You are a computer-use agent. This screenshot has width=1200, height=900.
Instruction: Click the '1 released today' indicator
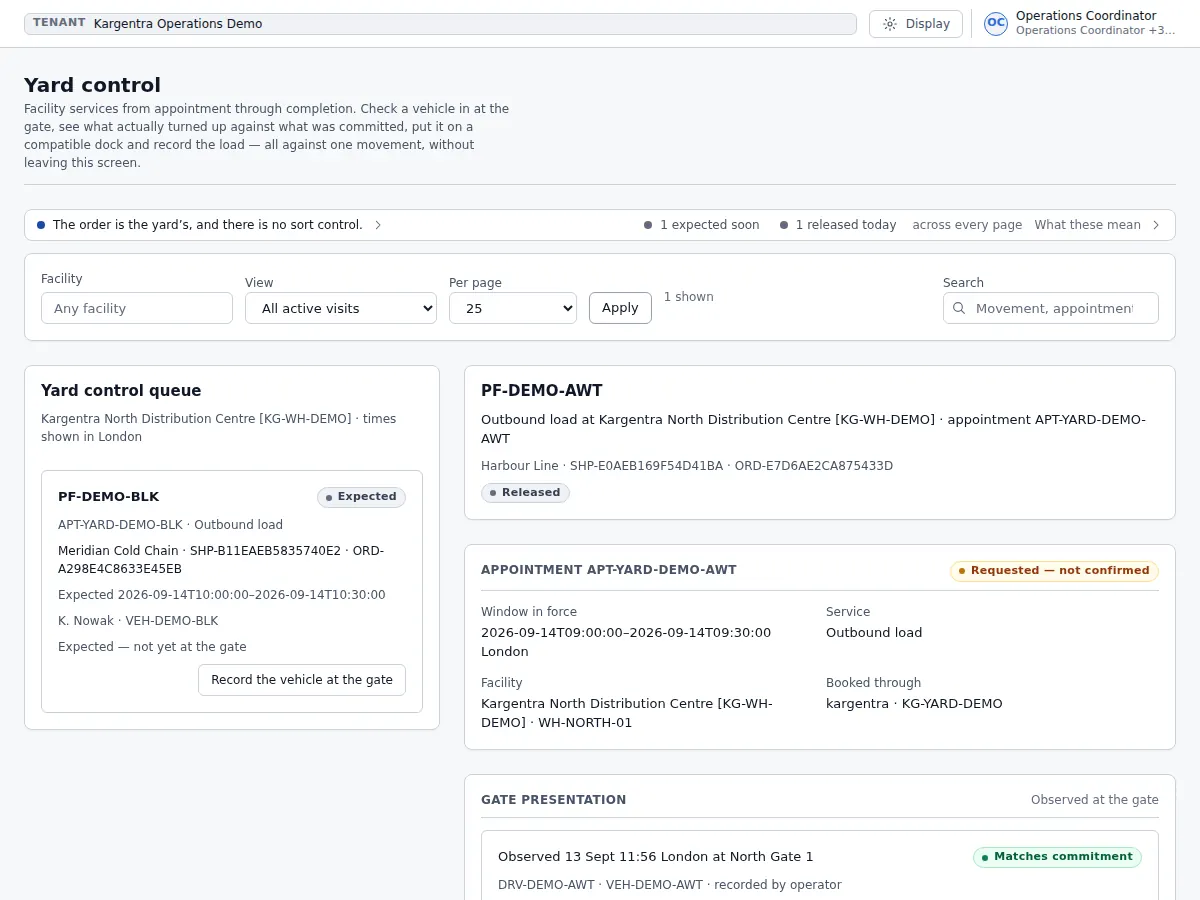pos(838,225)
